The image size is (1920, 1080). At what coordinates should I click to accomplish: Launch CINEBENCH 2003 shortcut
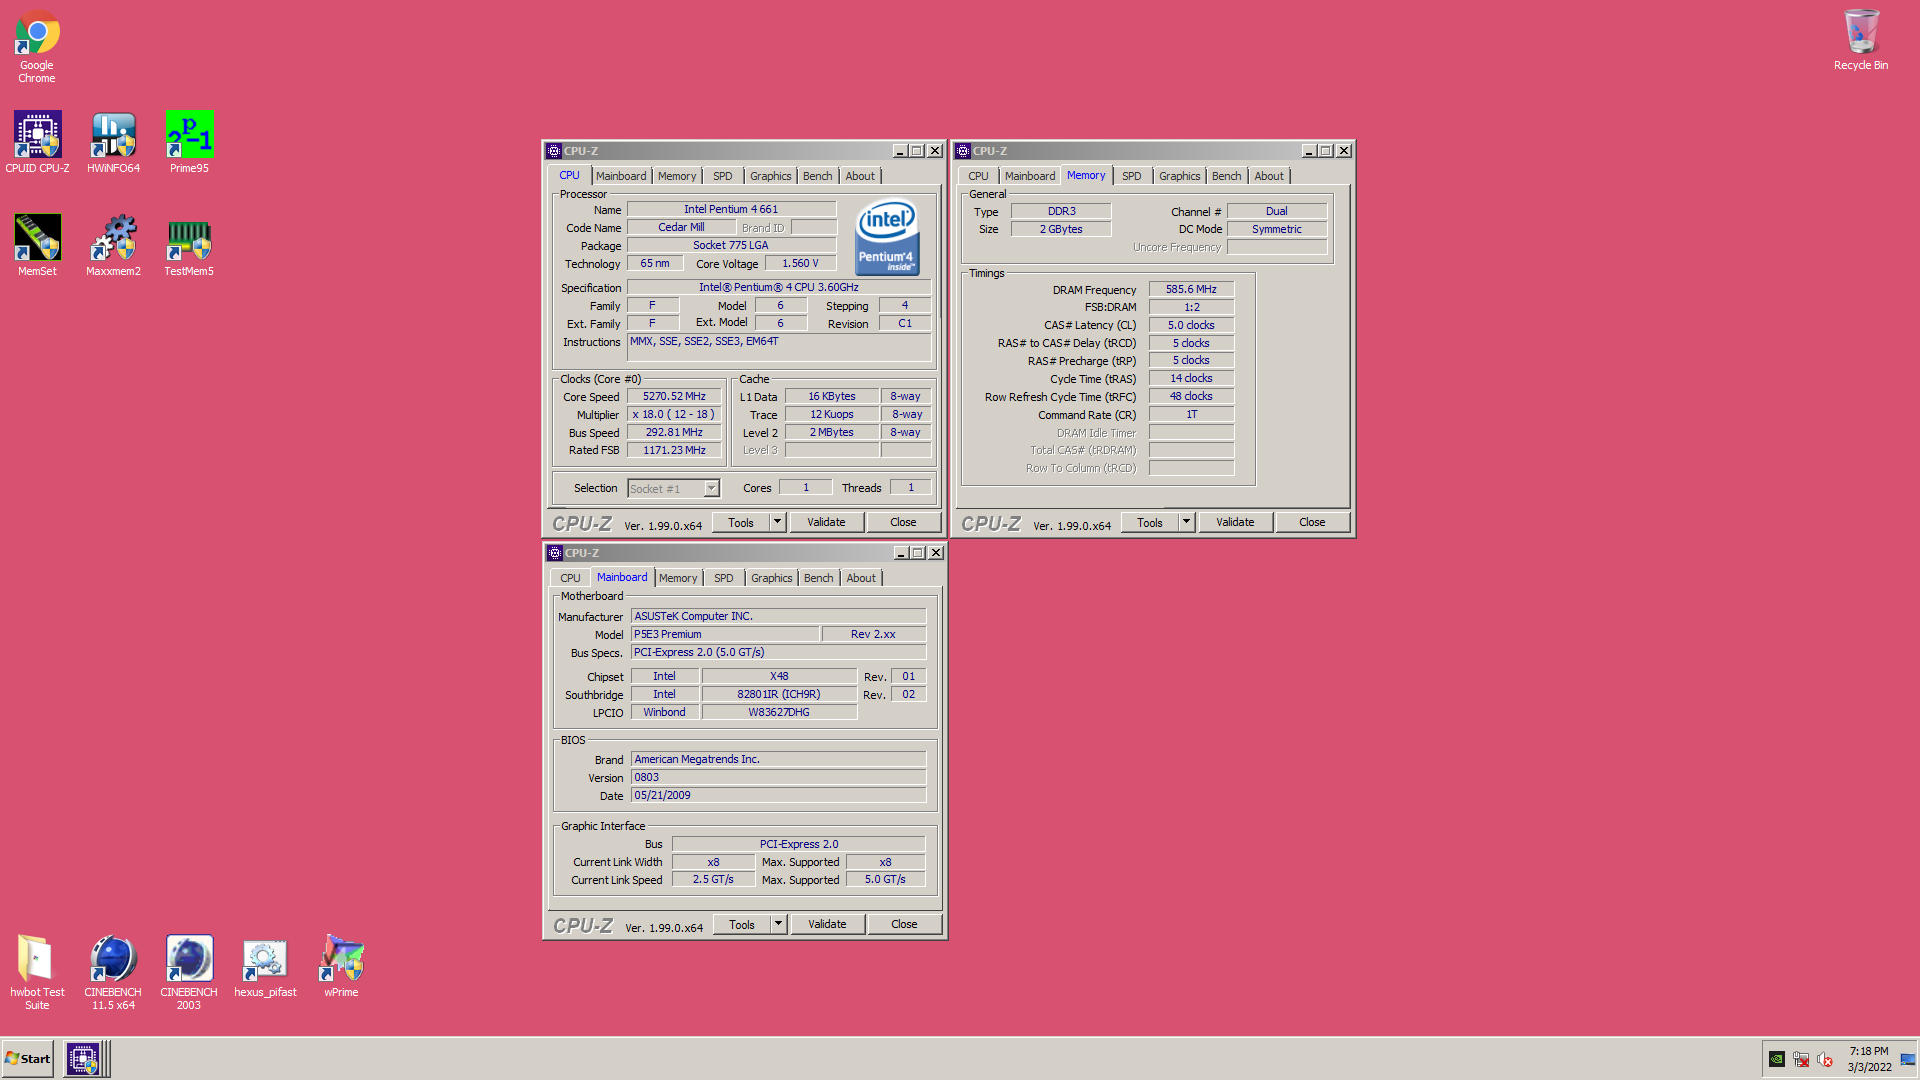(x=189, y=972)
